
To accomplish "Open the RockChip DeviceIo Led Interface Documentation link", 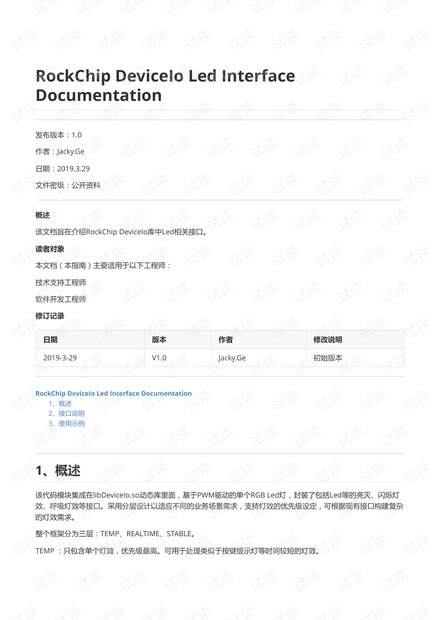I will [x=113, y=393].
